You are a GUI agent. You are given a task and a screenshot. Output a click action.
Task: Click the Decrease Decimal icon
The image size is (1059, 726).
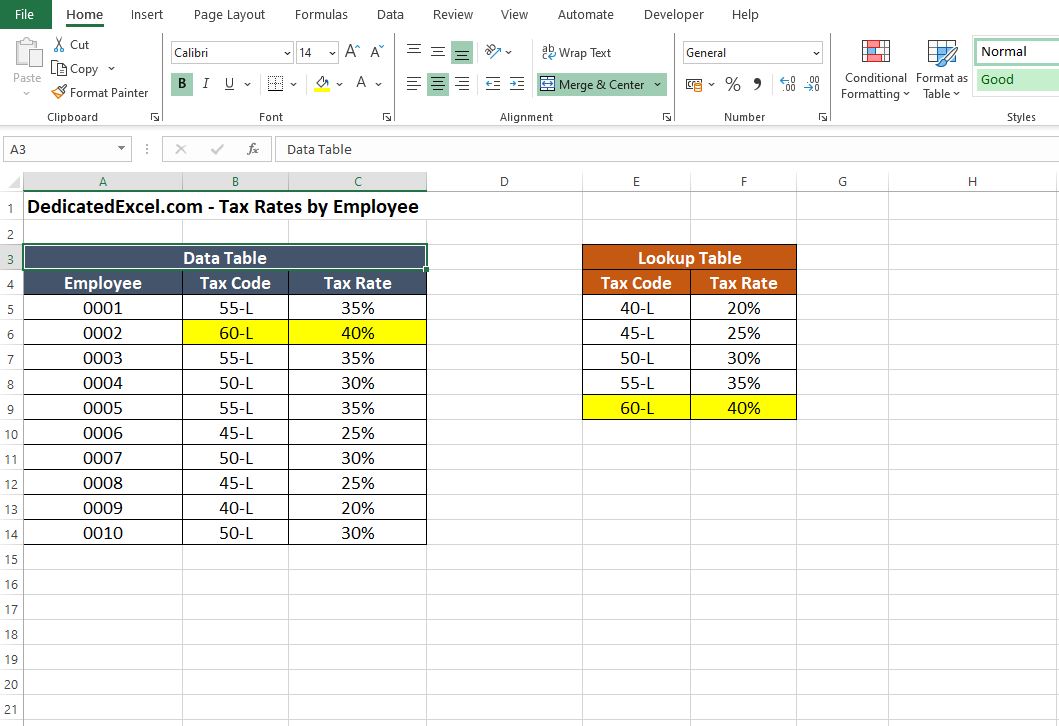[x=812, y=85]
